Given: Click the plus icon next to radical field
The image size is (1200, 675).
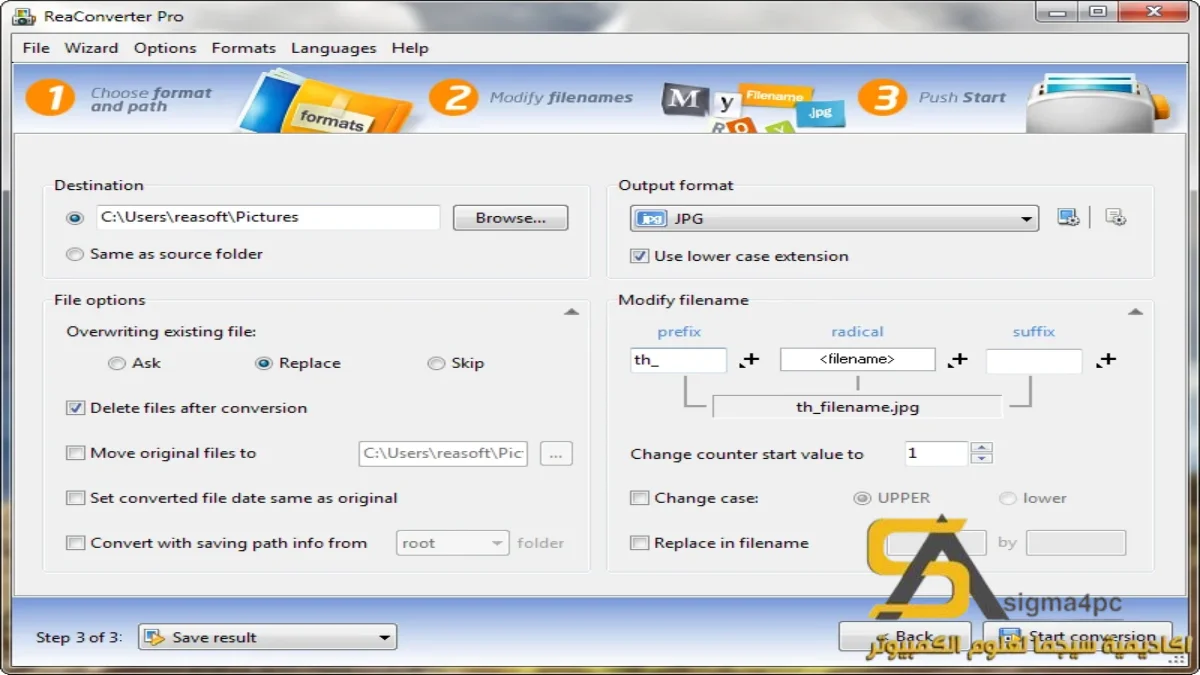Looking at the screenshot, I should tap(958, 360).
